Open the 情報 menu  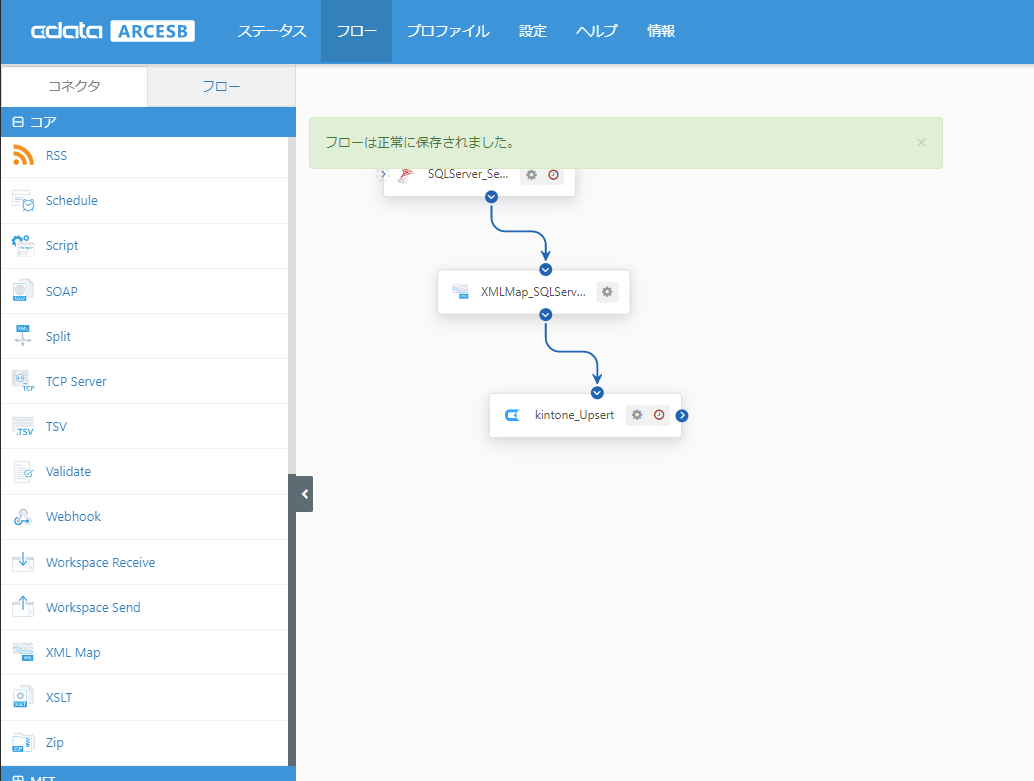click(x=661, y=31)
